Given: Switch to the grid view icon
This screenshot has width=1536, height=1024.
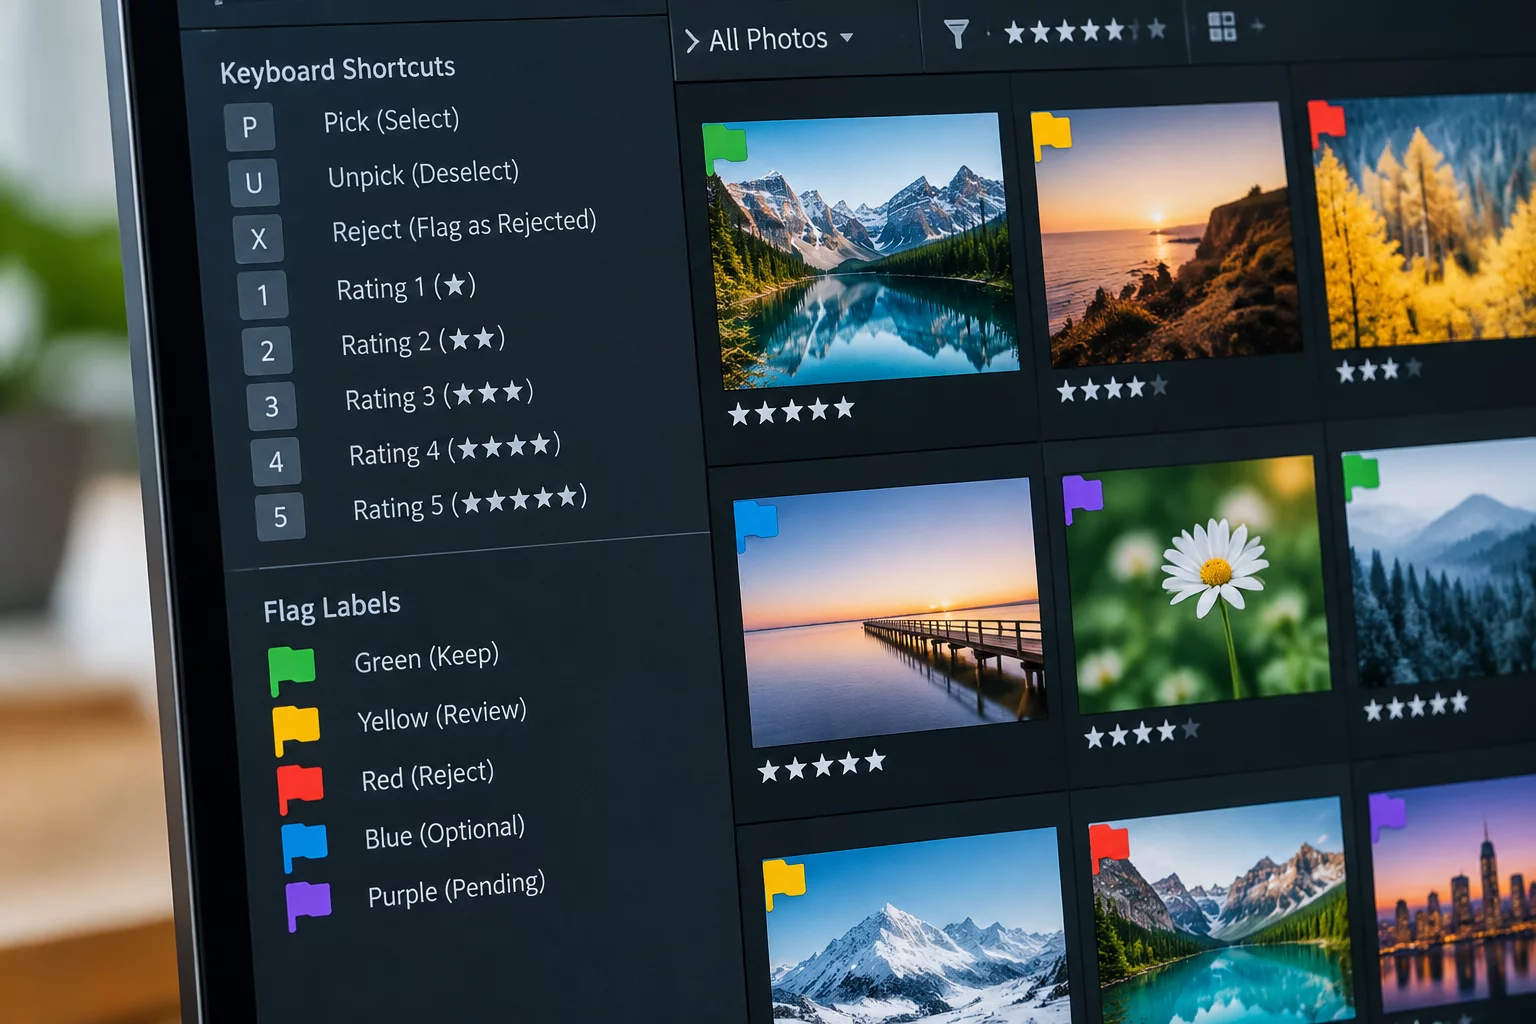Looking at the screenshot, I should (x=1222, y=27).
